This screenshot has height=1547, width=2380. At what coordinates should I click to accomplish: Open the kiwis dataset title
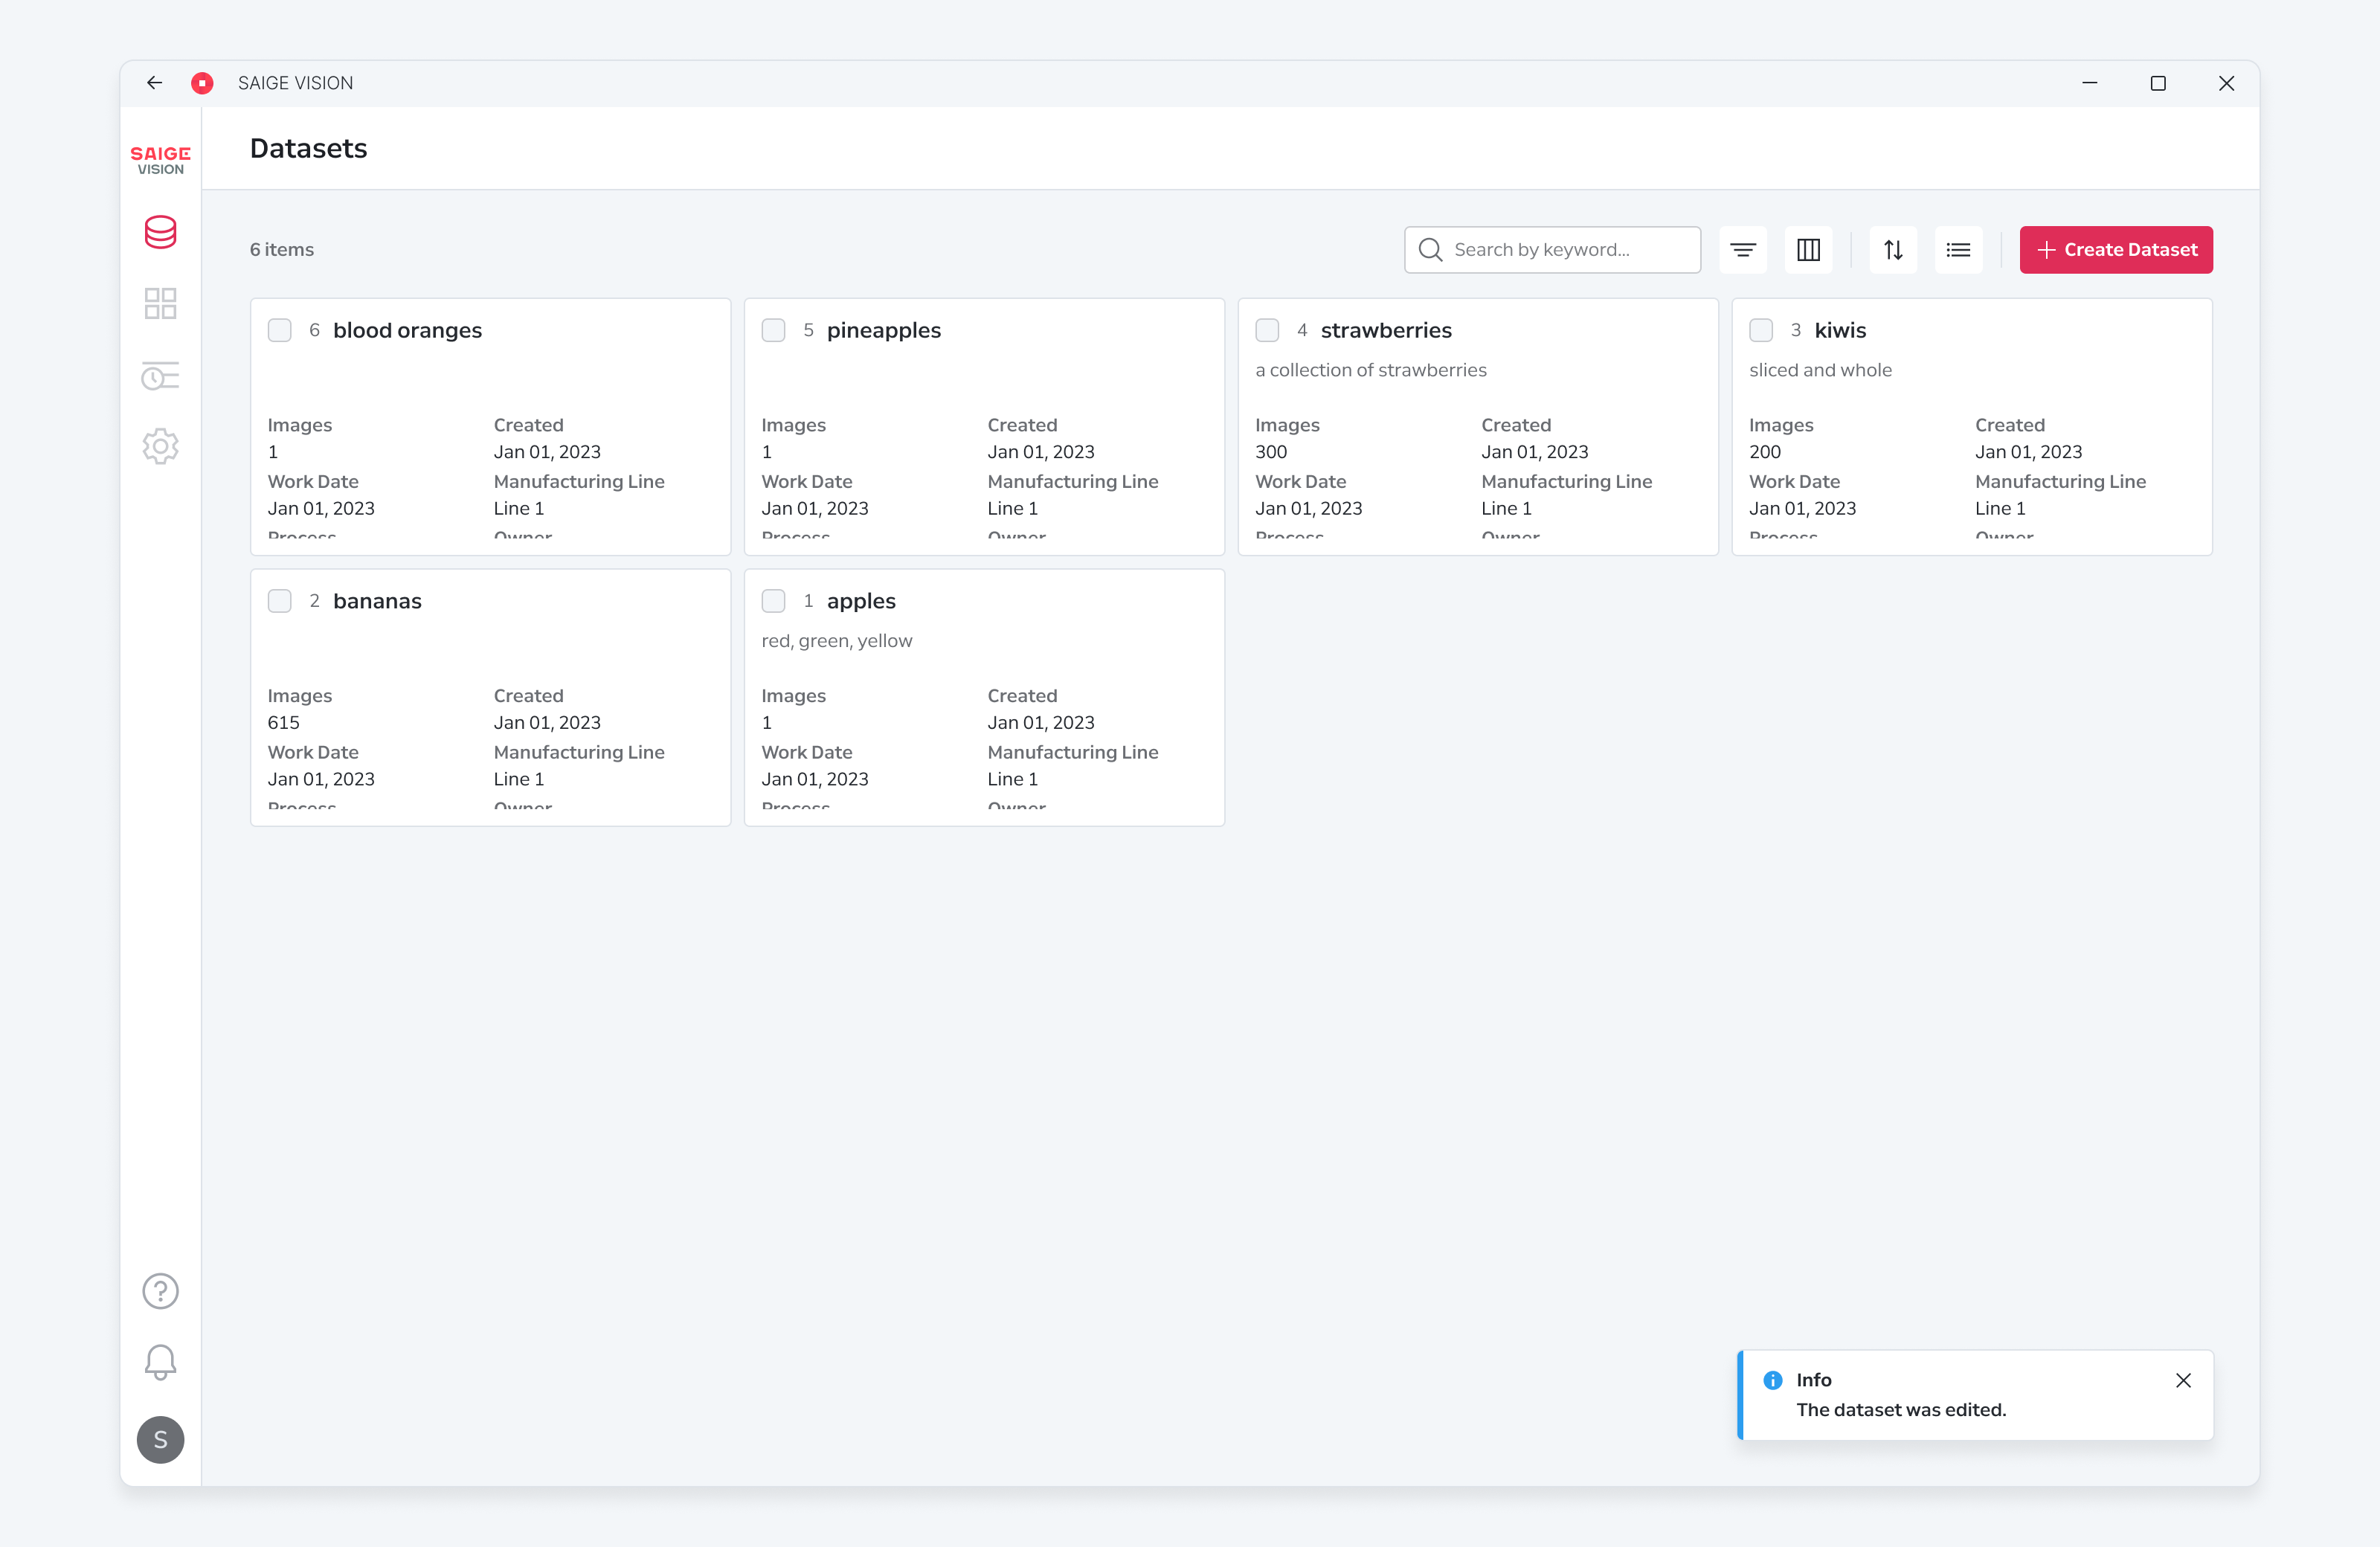(1840, 330)
